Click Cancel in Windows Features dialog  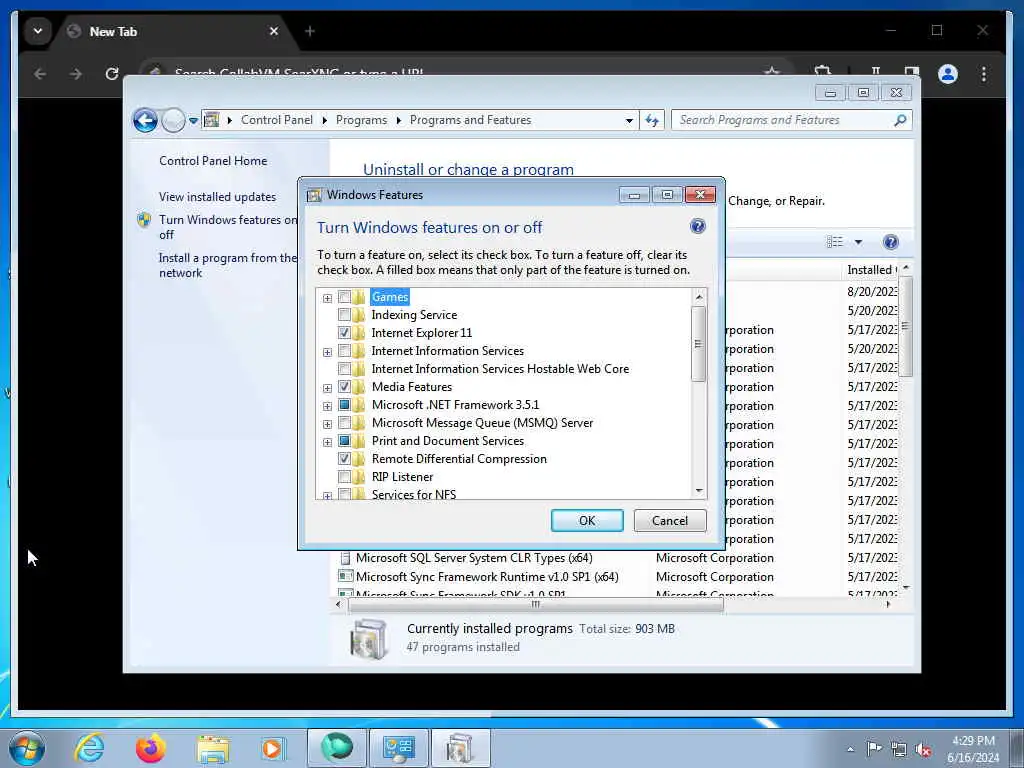tap(669, 520)
